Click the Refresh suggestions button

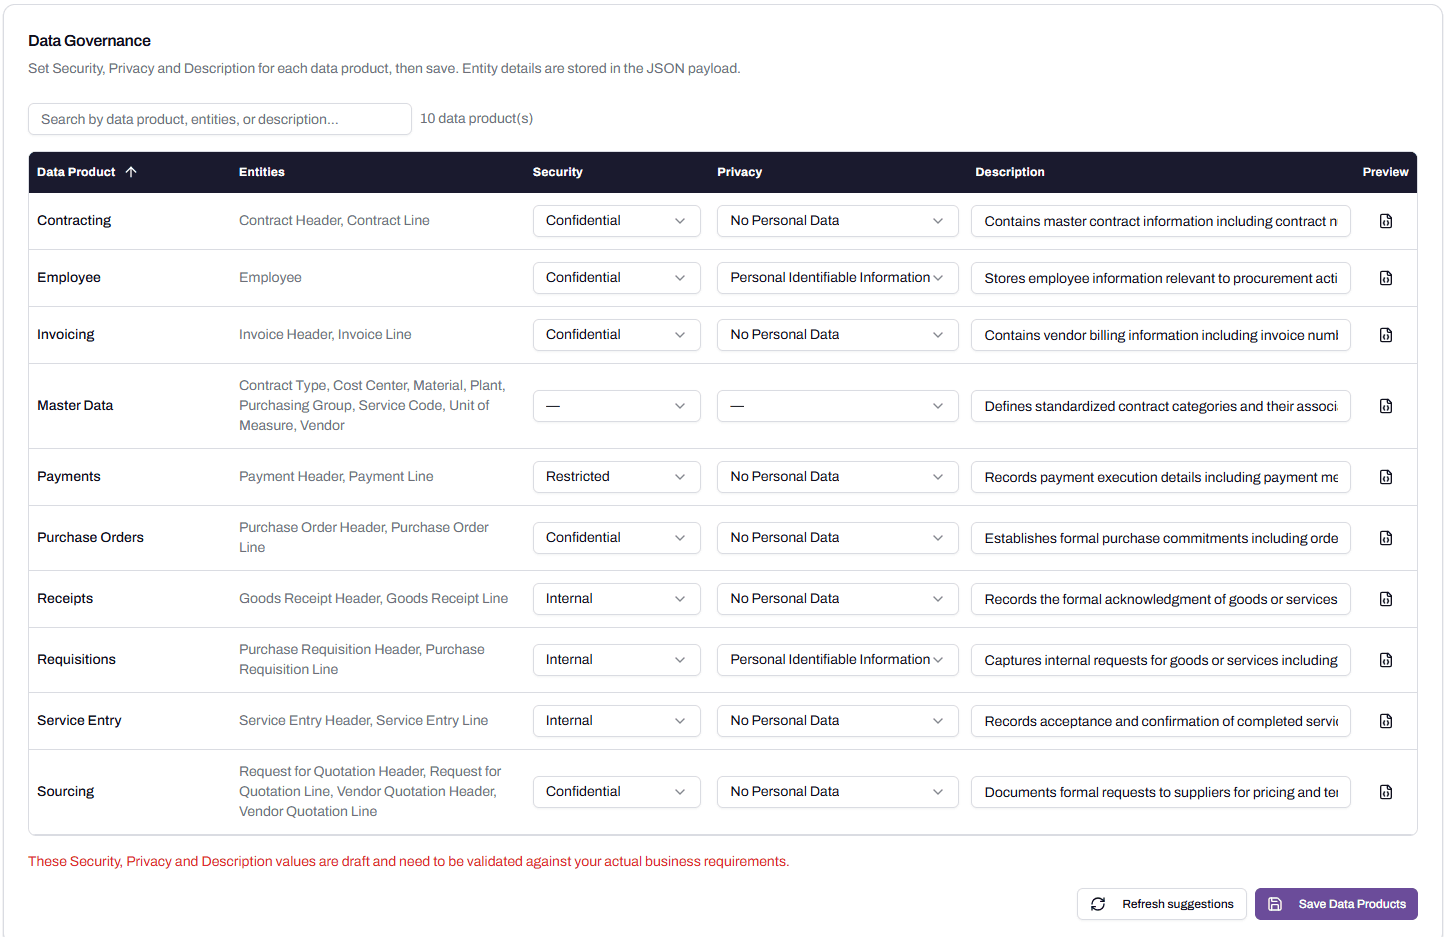click(x=1161, y=904)
